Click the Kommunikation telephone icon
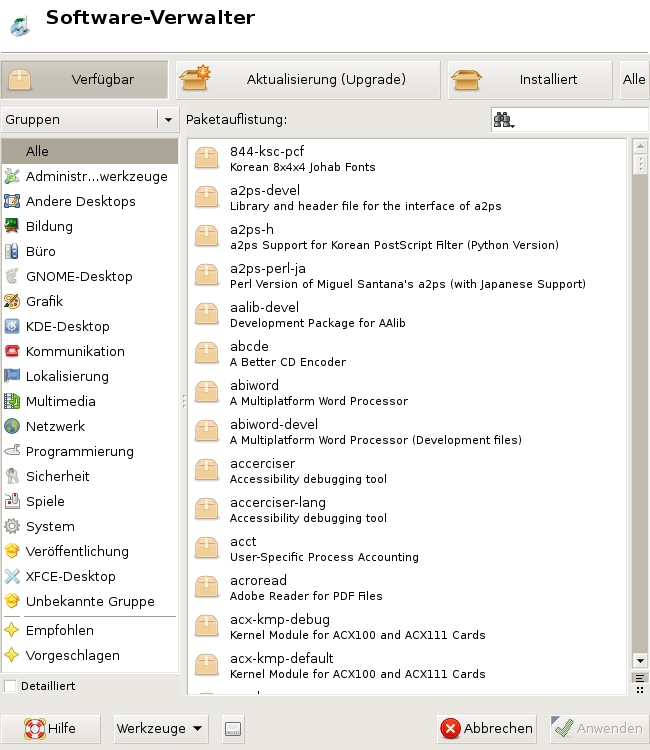Screen dimensions: 650x750 pos(12,351)
